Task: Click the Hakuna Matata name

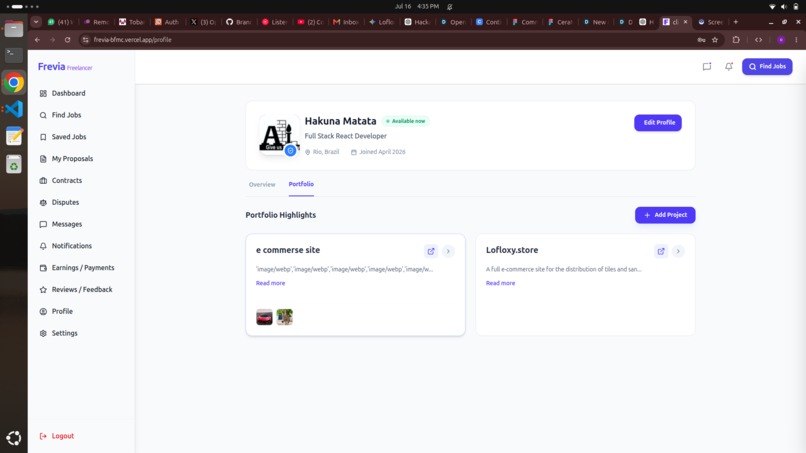Action: pos(340,121)
